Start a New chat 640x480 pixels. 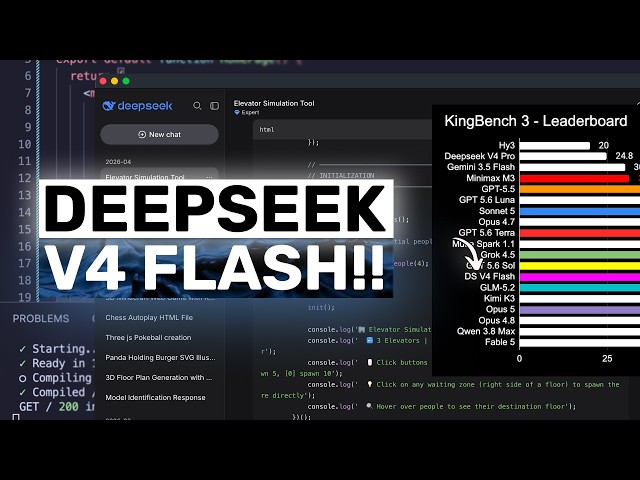point(159,134)
